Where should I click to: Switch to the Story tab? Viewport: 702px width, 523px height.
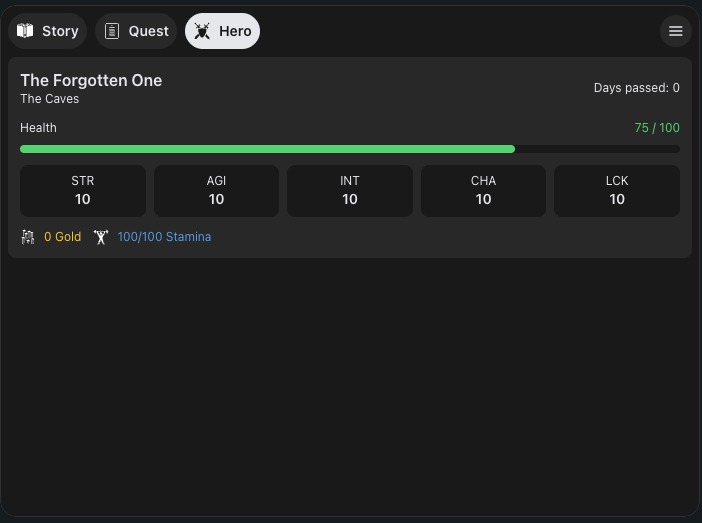(47, 31)
